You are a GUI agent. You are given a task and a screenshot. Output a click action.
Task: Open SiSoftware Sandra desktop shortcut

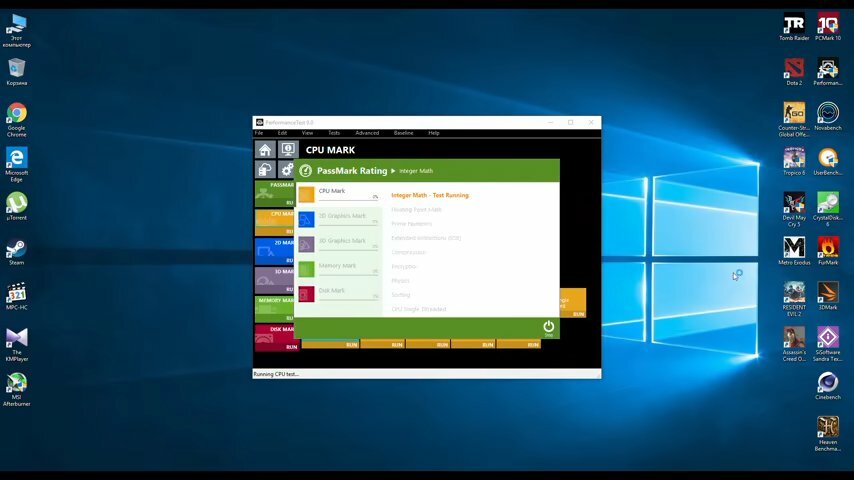828,344
